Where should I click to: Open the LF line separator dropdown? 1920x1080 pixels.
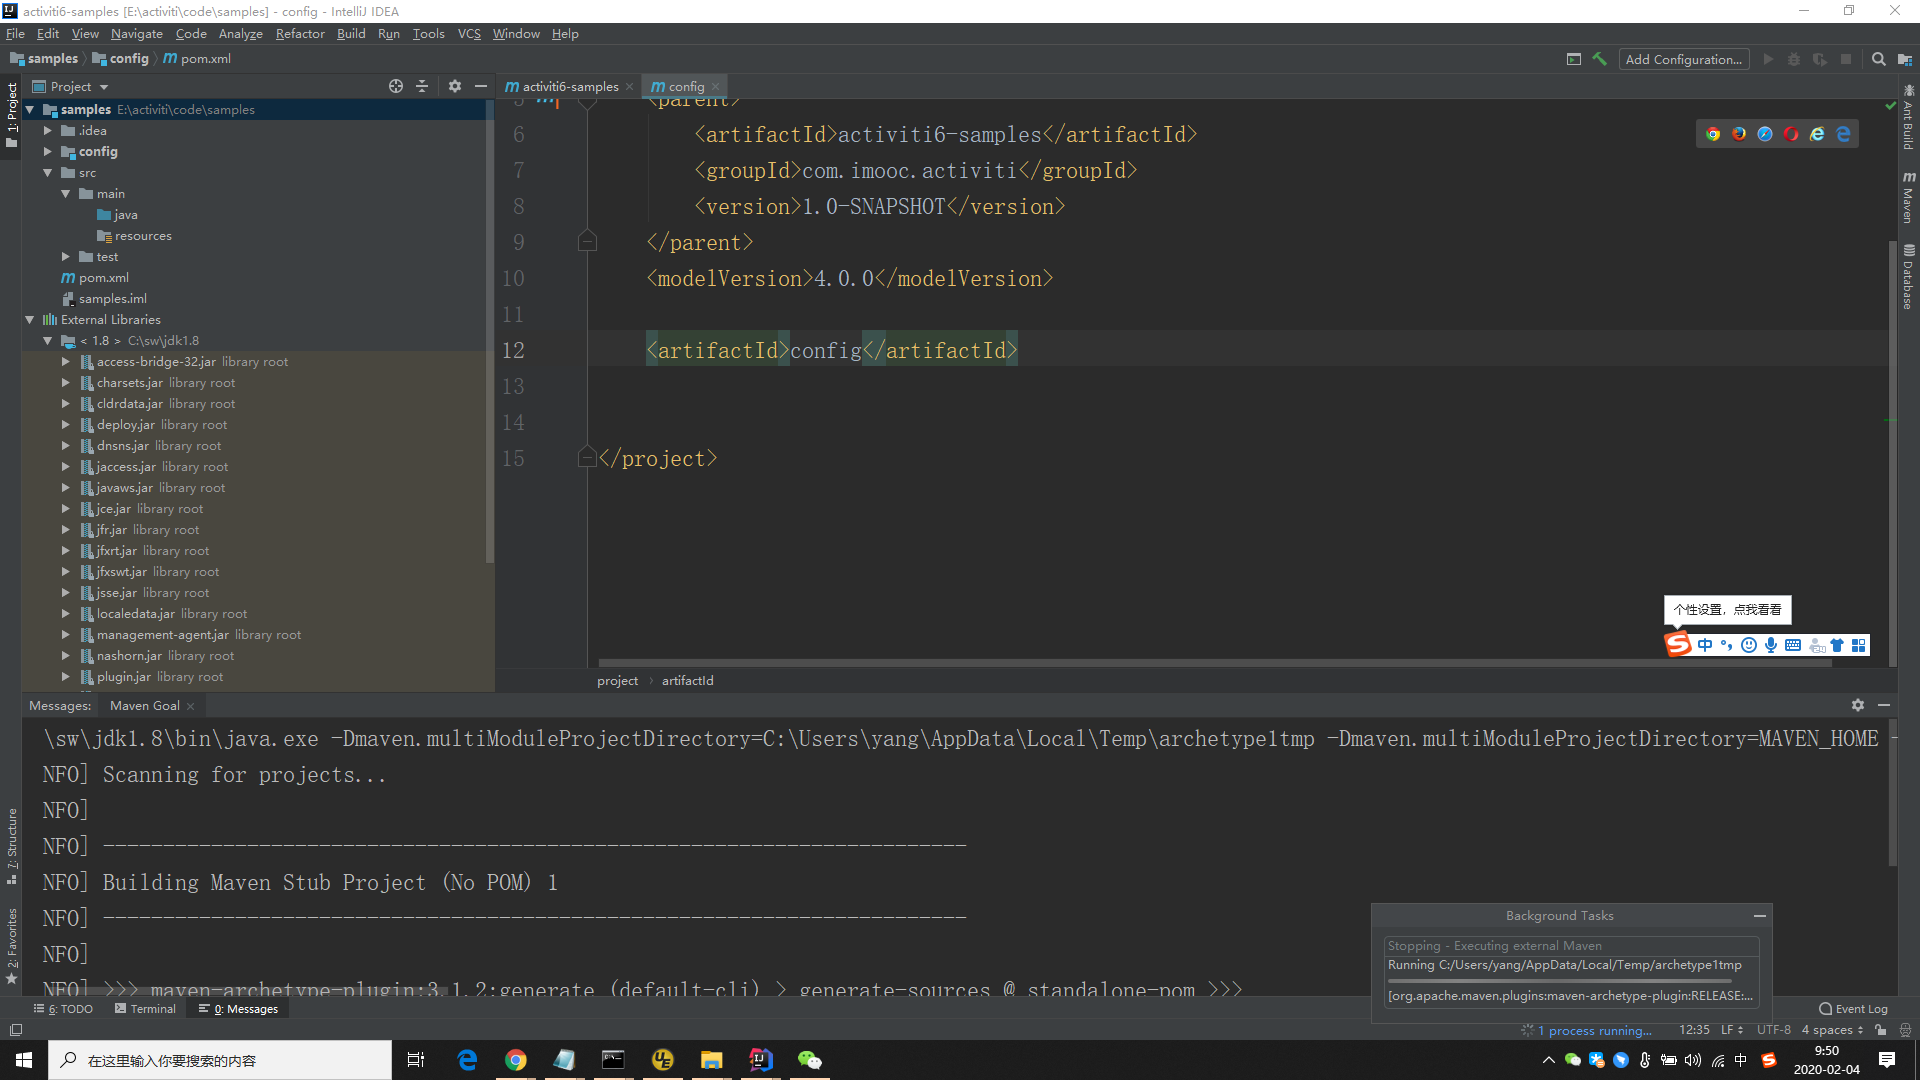[x=1732, y=1030]
